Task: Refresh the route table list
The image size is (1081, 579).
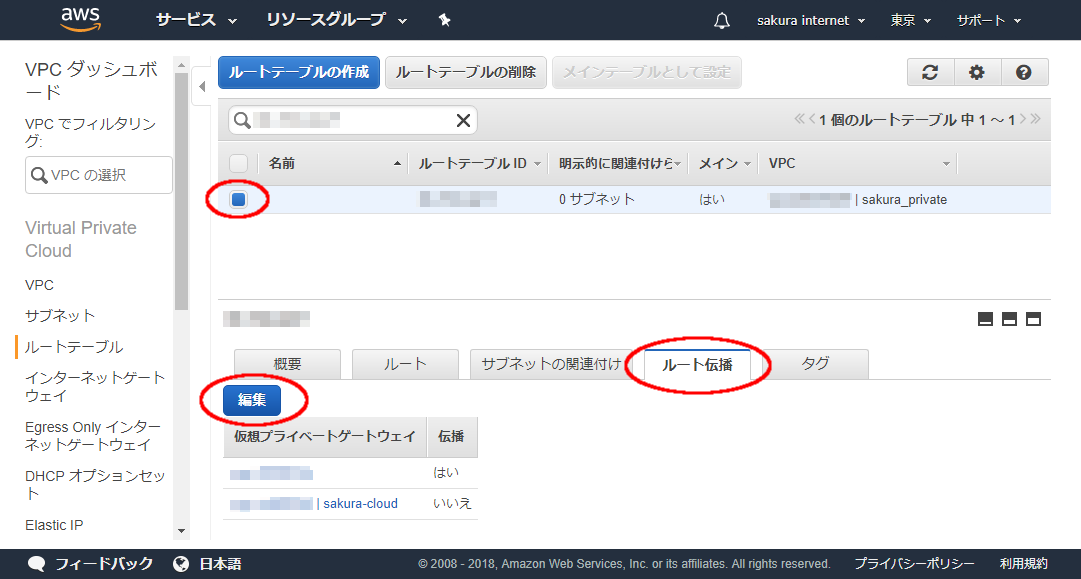Action: pos(930,72)
